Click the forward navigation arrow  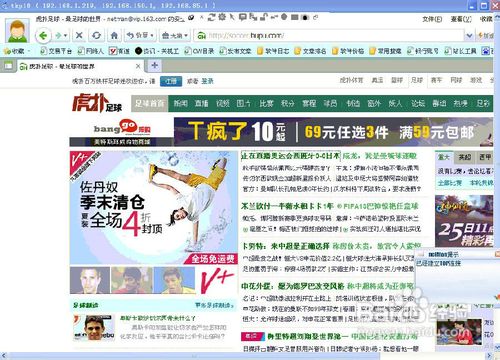(x=59, y=35)
